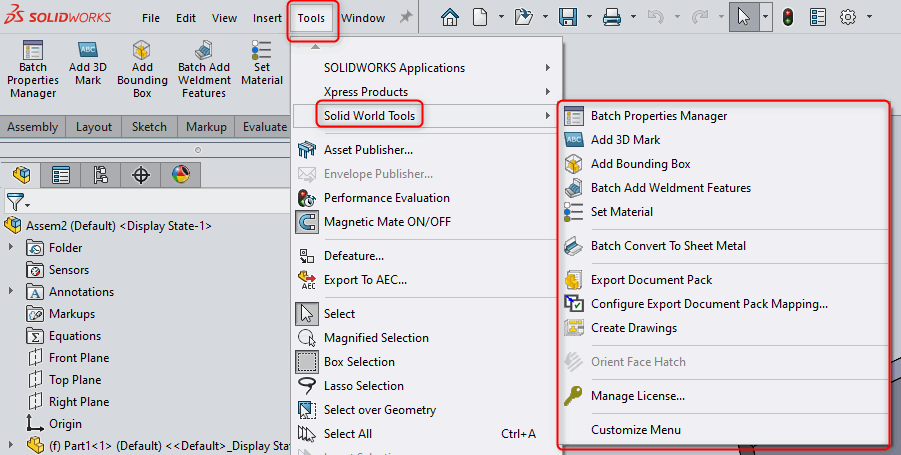
Task: Select the Front Plane tree item
Action: pyautogui.click(x=78, y=358)
